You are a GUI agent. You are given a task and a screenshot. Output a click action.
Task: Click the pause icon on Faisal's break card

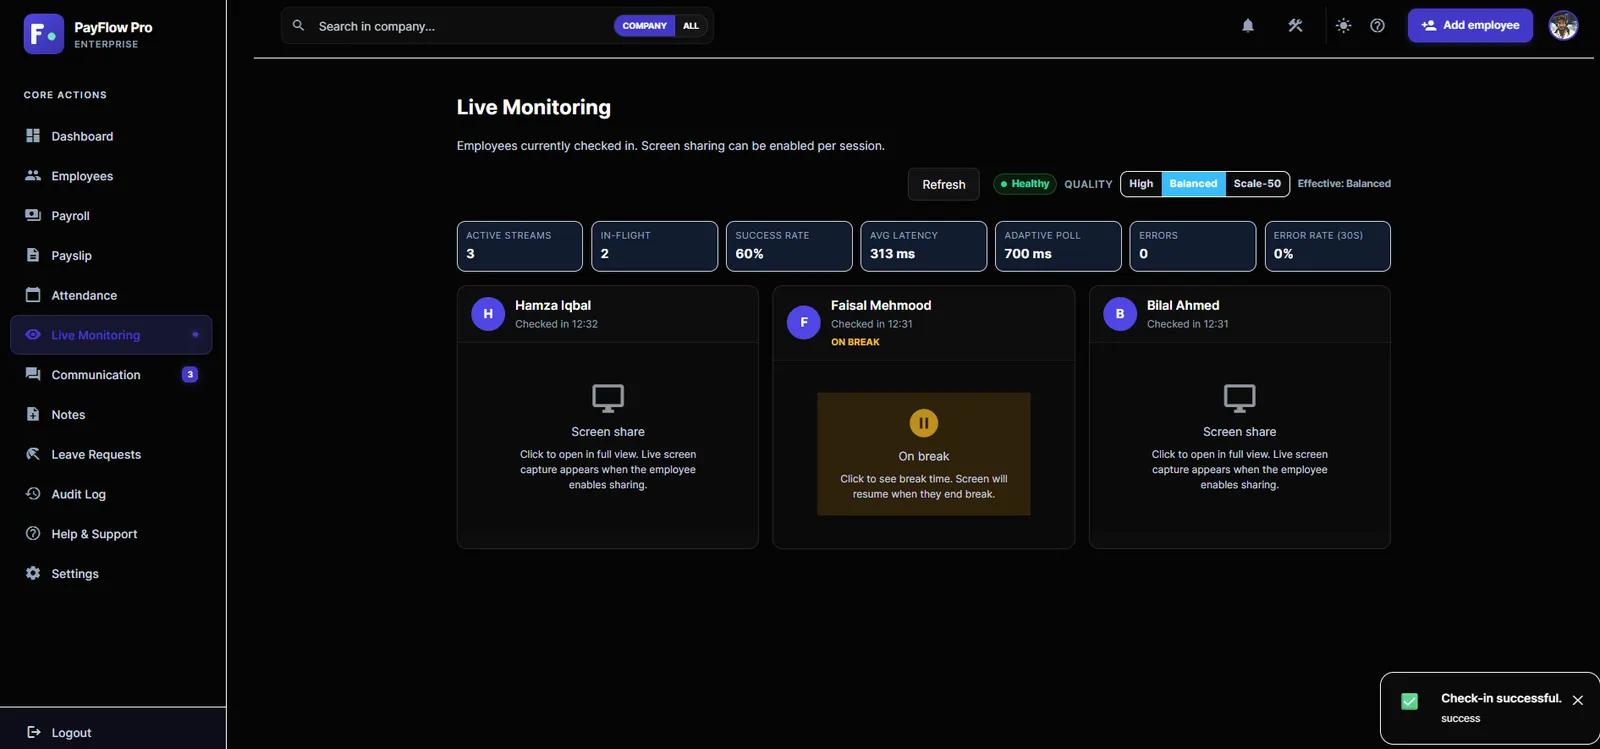tap(923, 423)
